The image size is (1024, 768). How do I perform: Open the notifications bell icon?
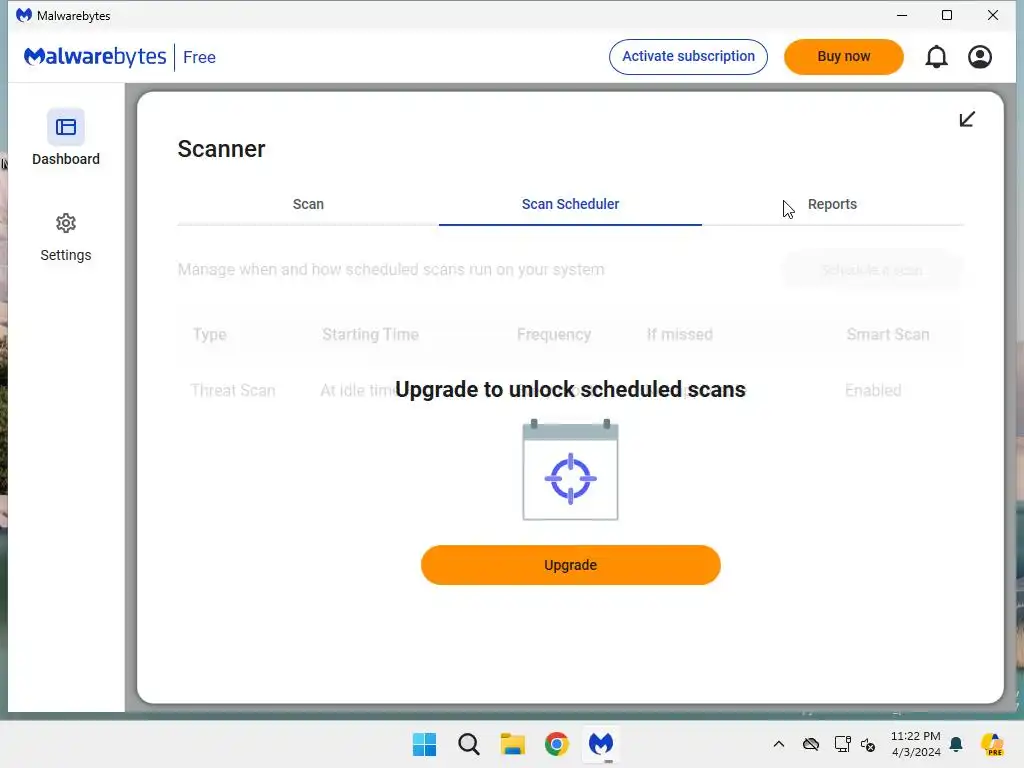coord(936,57)
